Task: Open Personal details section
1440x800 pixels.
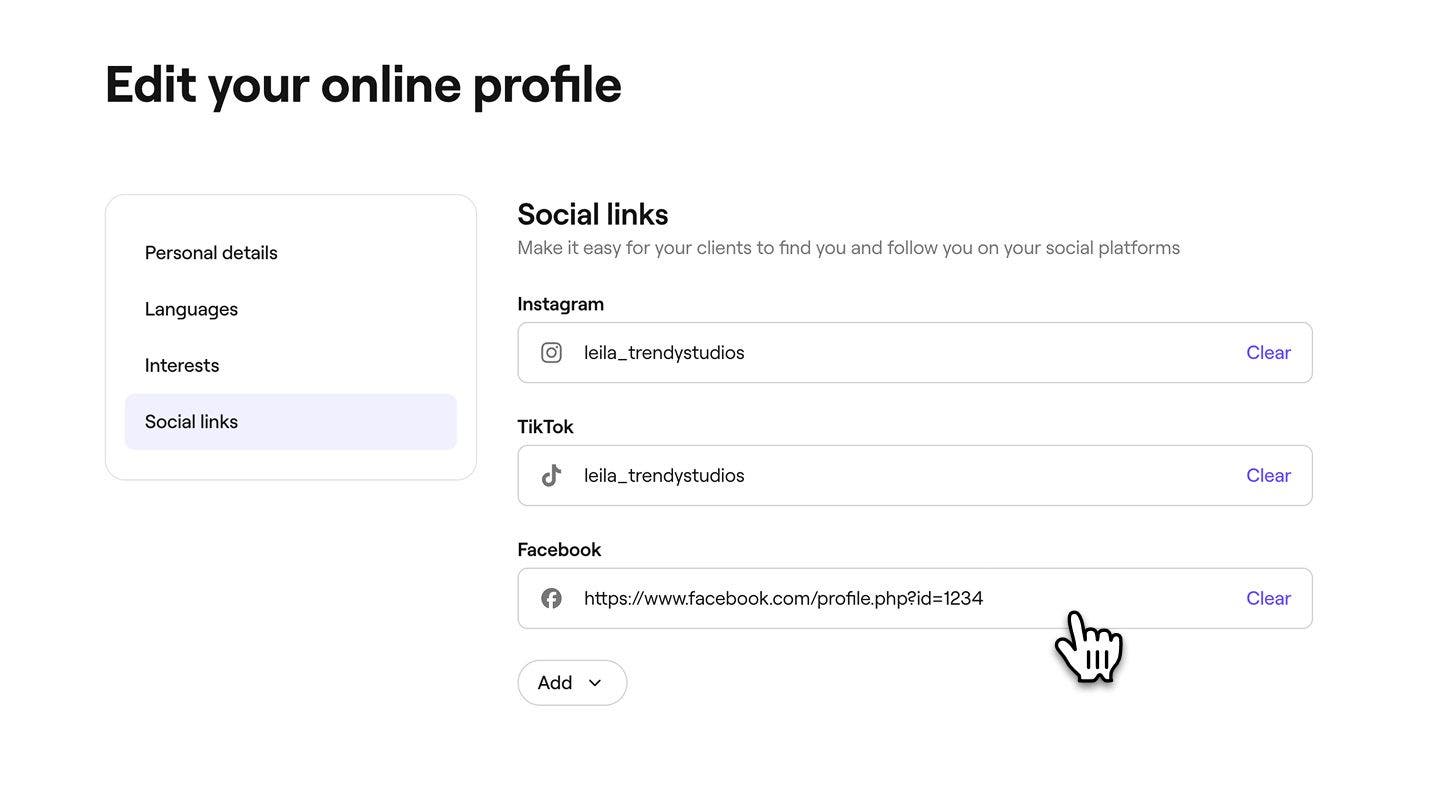Action: (211, 253)
